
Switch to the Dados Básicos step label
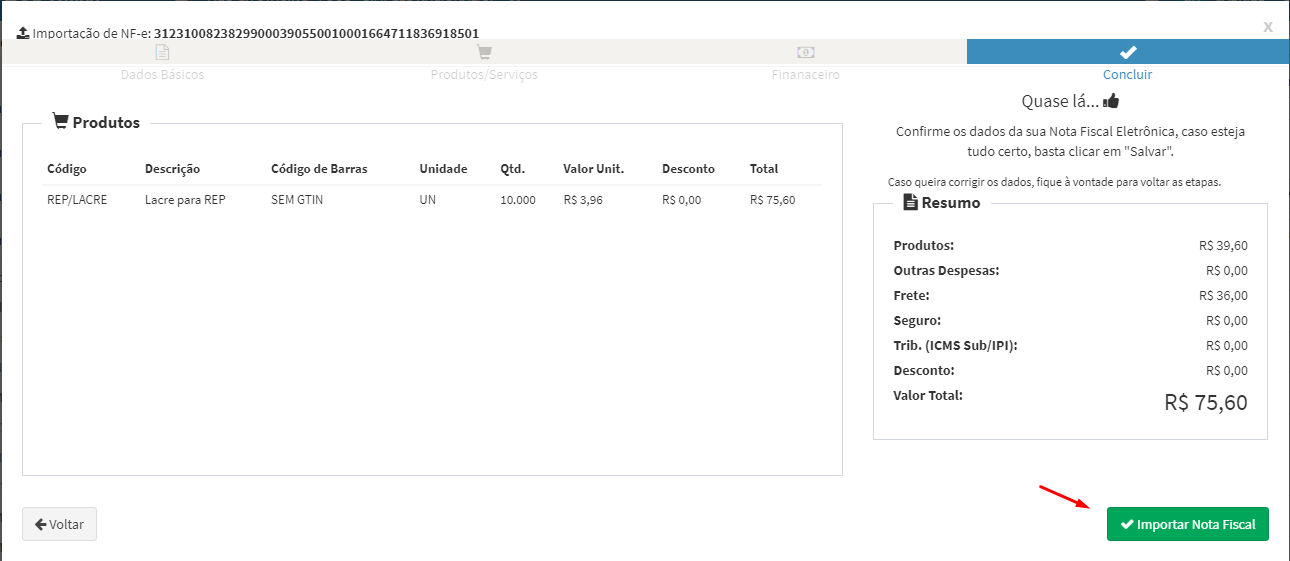click(162, 75)
